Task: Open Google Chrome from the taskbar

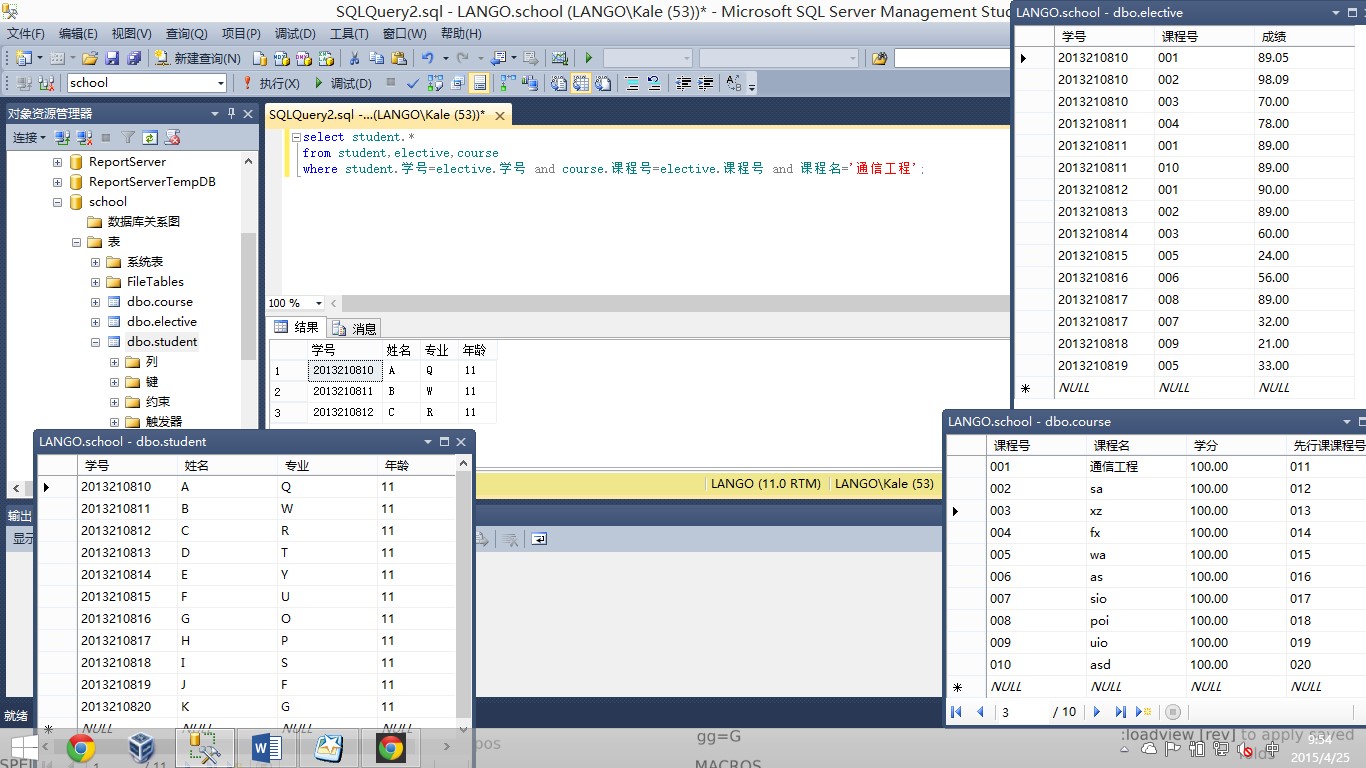Action: coord(81,748)
